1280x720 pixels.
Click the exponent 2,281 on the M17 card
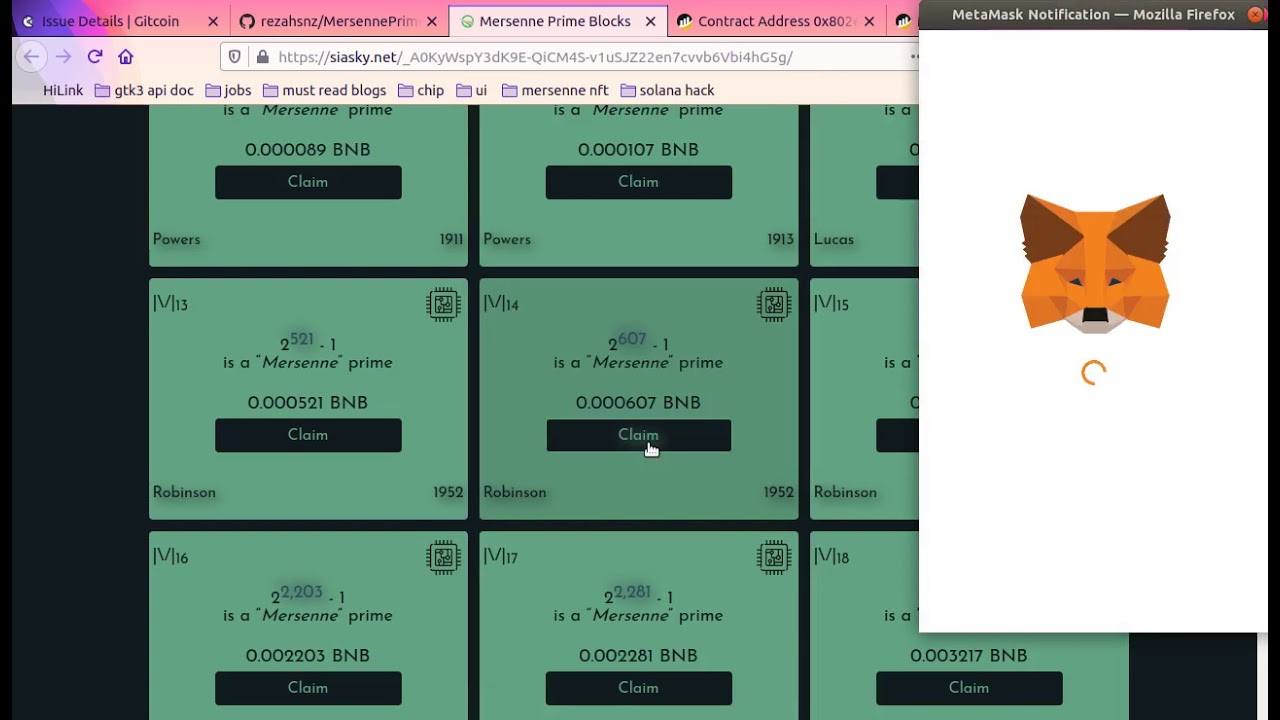pyautogui.click(x=632, y=592)
